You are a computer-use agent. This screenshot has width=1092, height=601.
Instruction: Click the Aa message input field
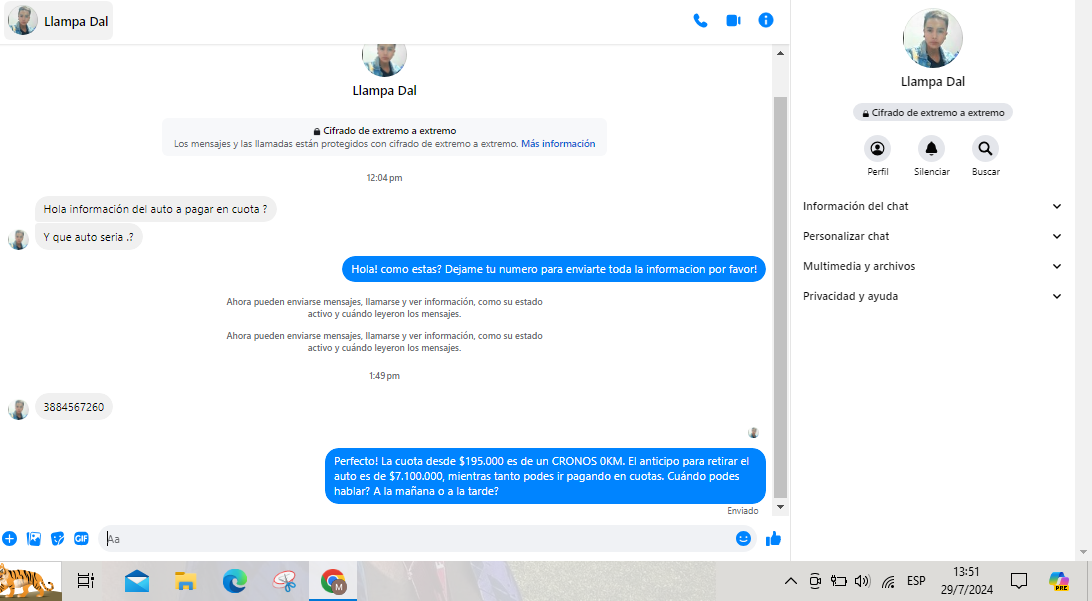point(420,538)
